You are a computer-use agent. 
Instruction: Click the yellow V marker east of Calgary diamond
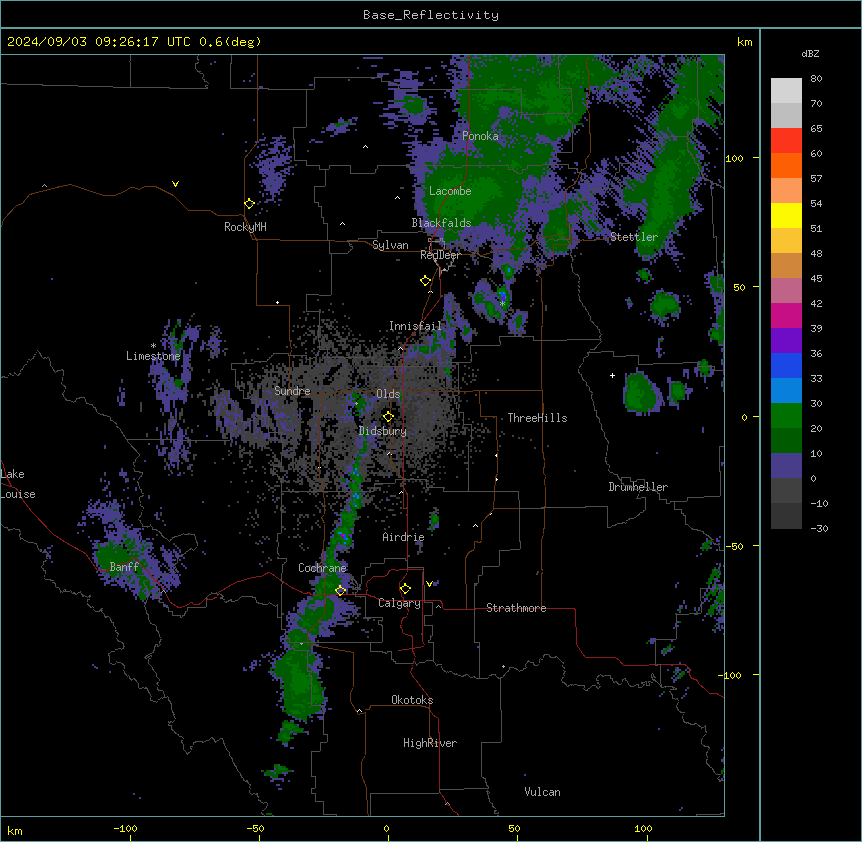click(x=429, y=584)
